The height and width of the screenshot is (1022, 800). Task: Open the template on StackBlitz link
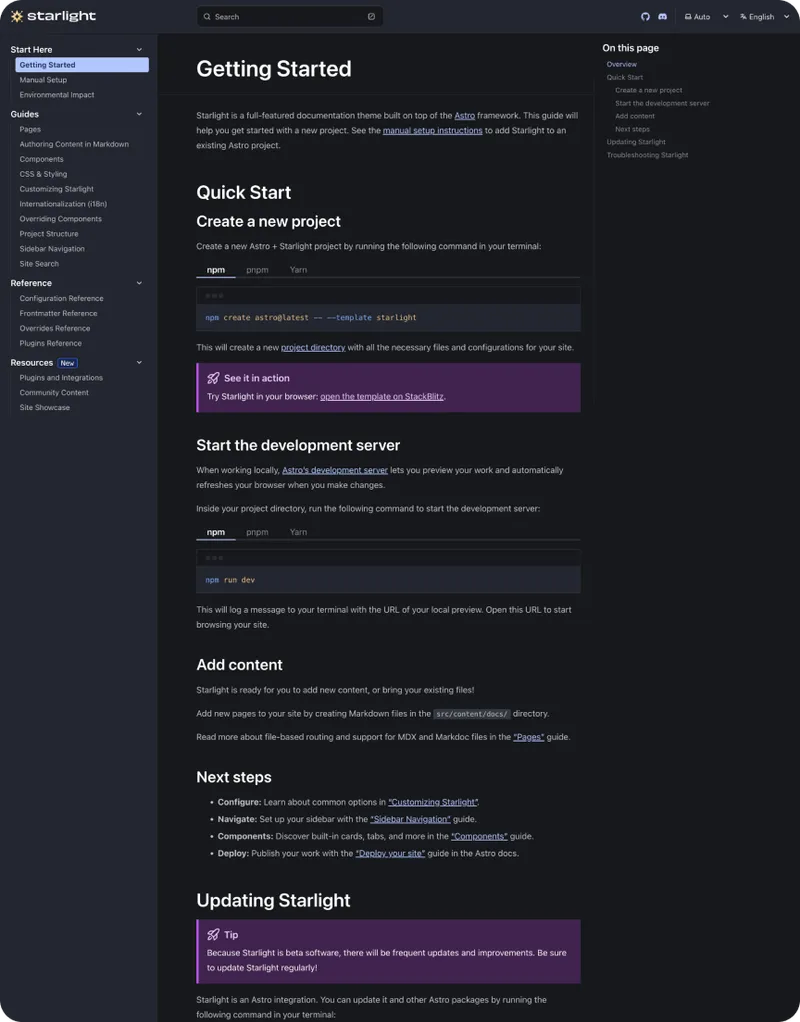click(382, 397)
